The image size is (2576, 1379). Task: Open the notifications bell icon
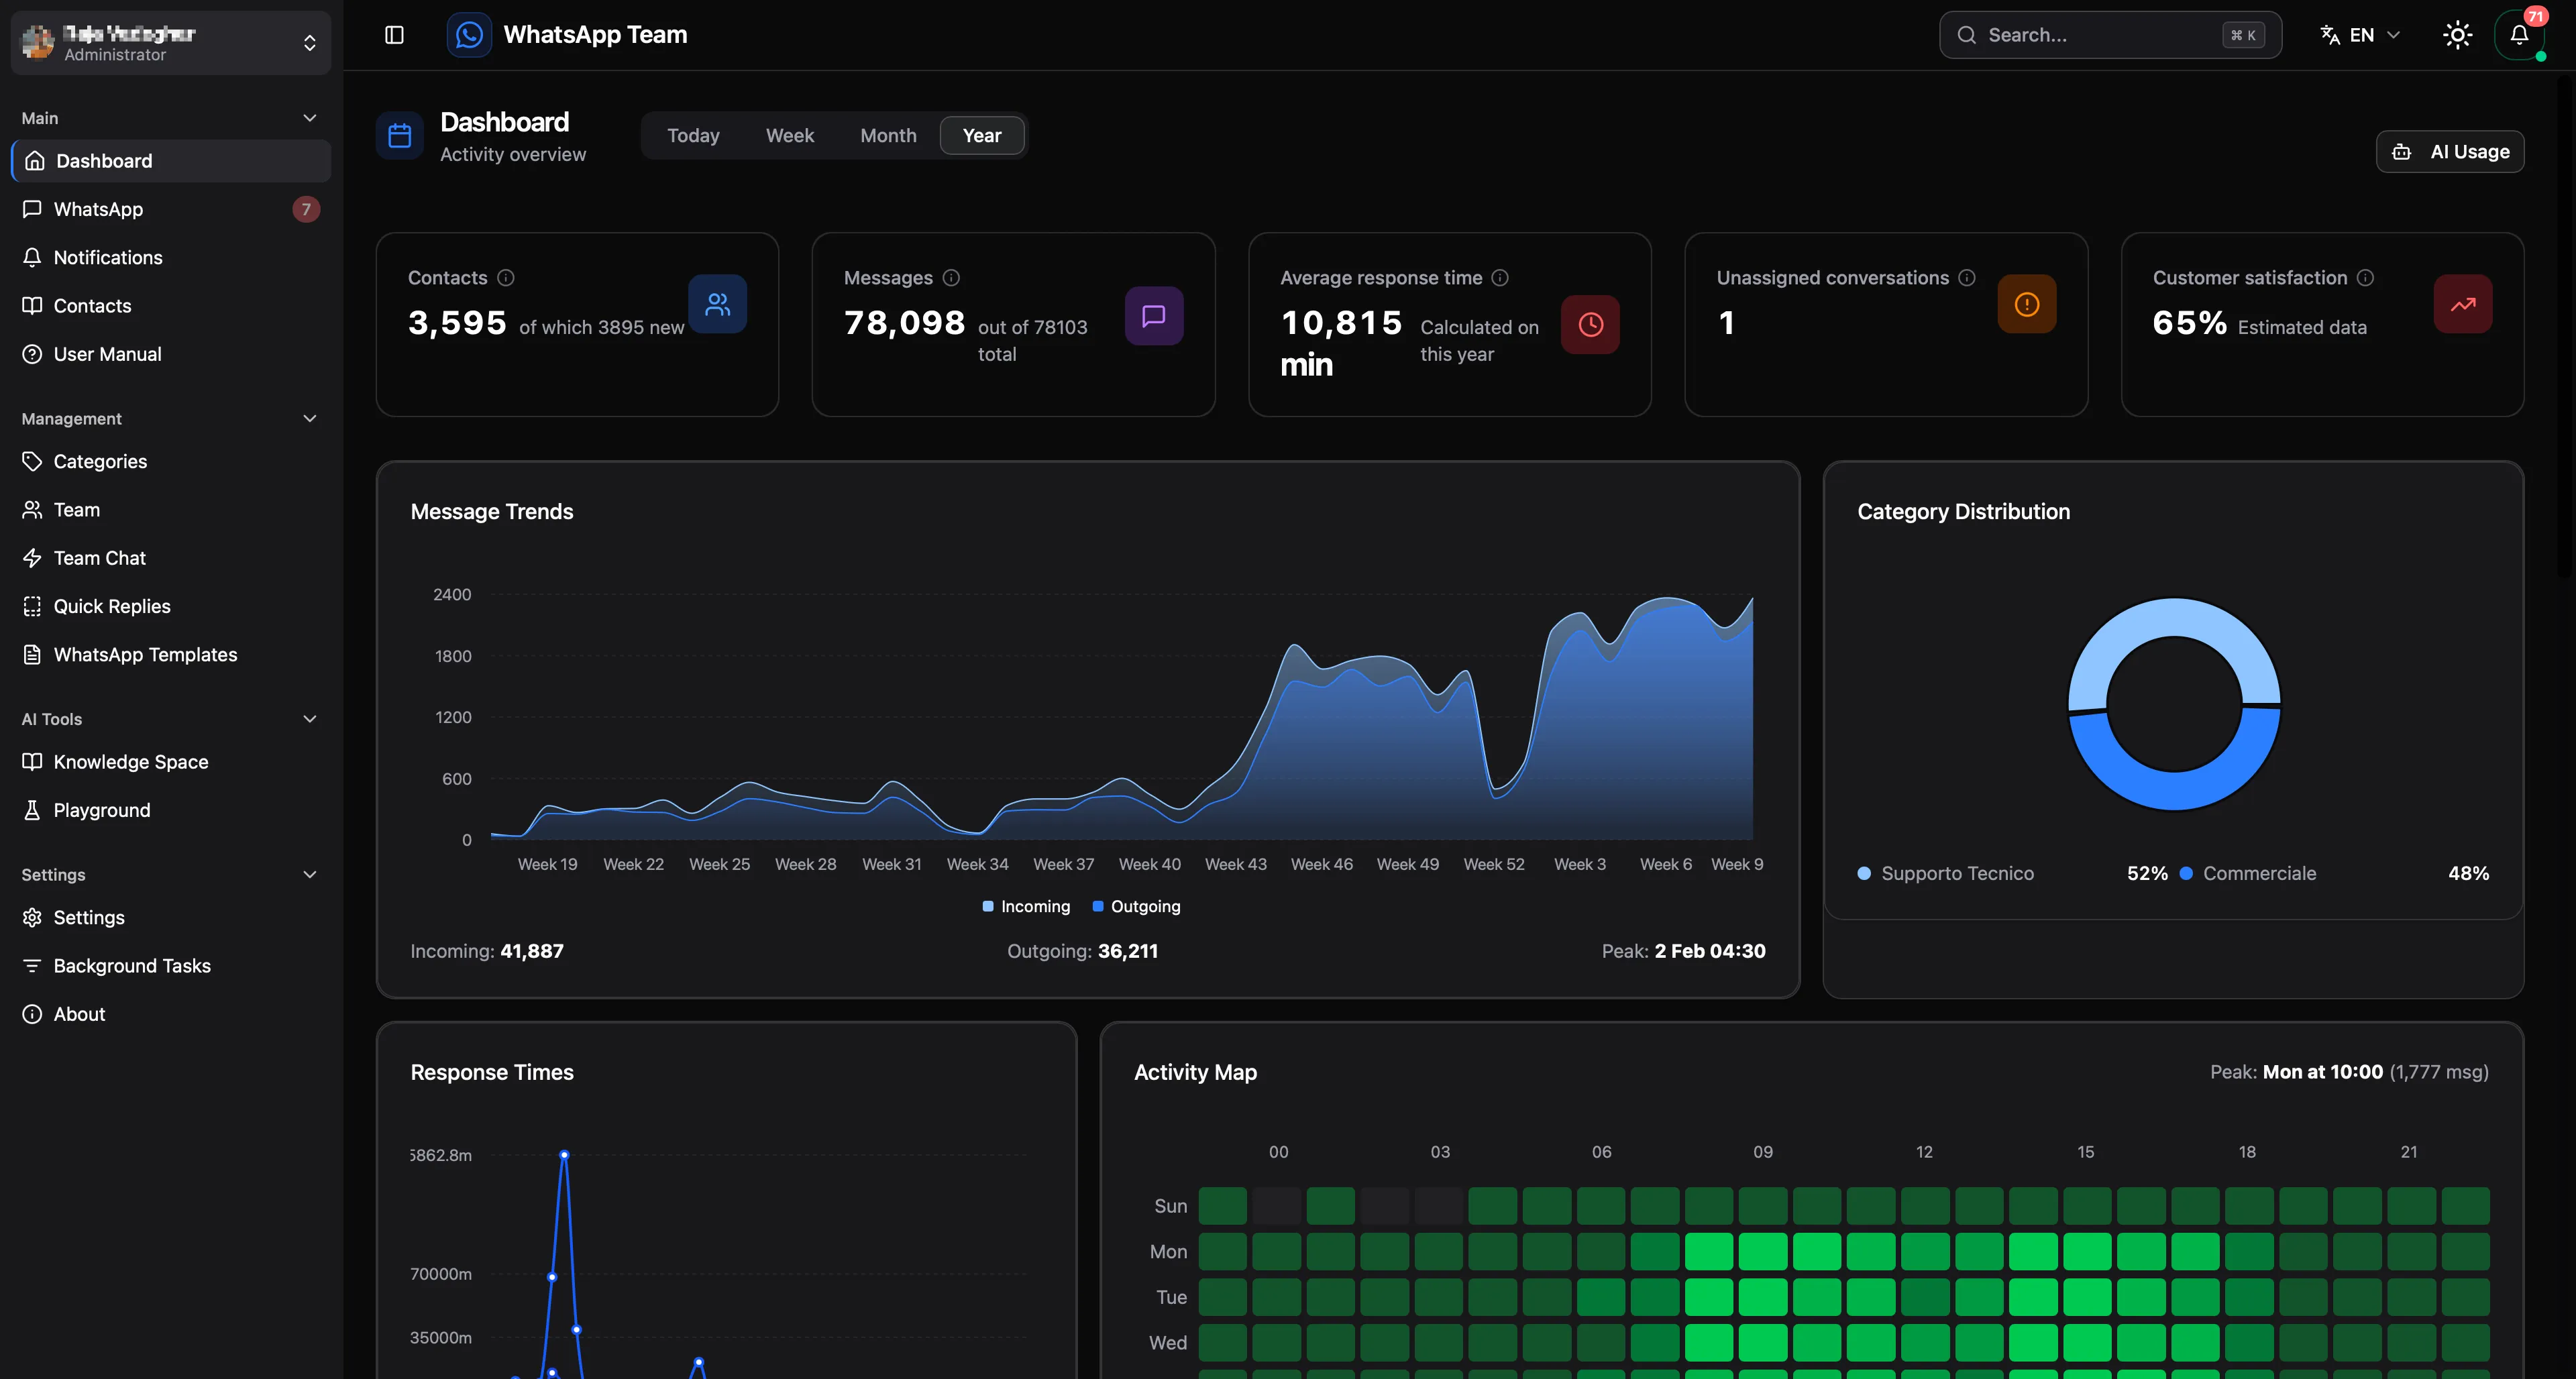pos(2519,35)
